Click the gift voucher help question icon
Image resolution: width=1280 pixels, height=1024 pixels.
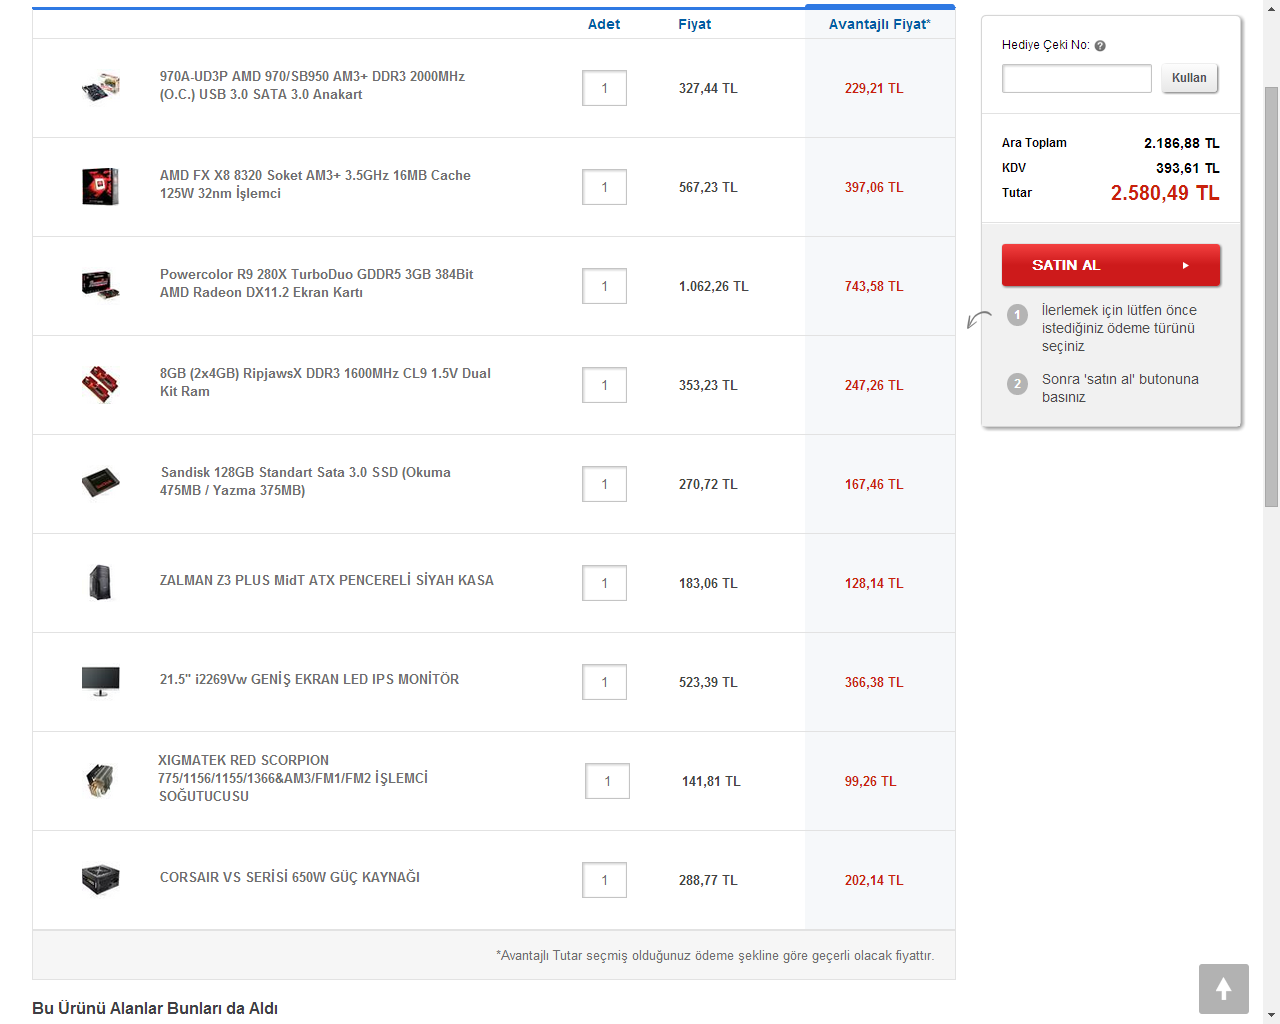1100,46
